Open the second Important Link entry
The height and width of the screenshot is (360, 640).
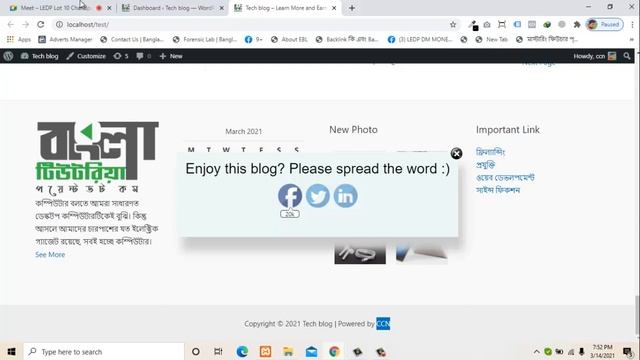tap(485, 165)
